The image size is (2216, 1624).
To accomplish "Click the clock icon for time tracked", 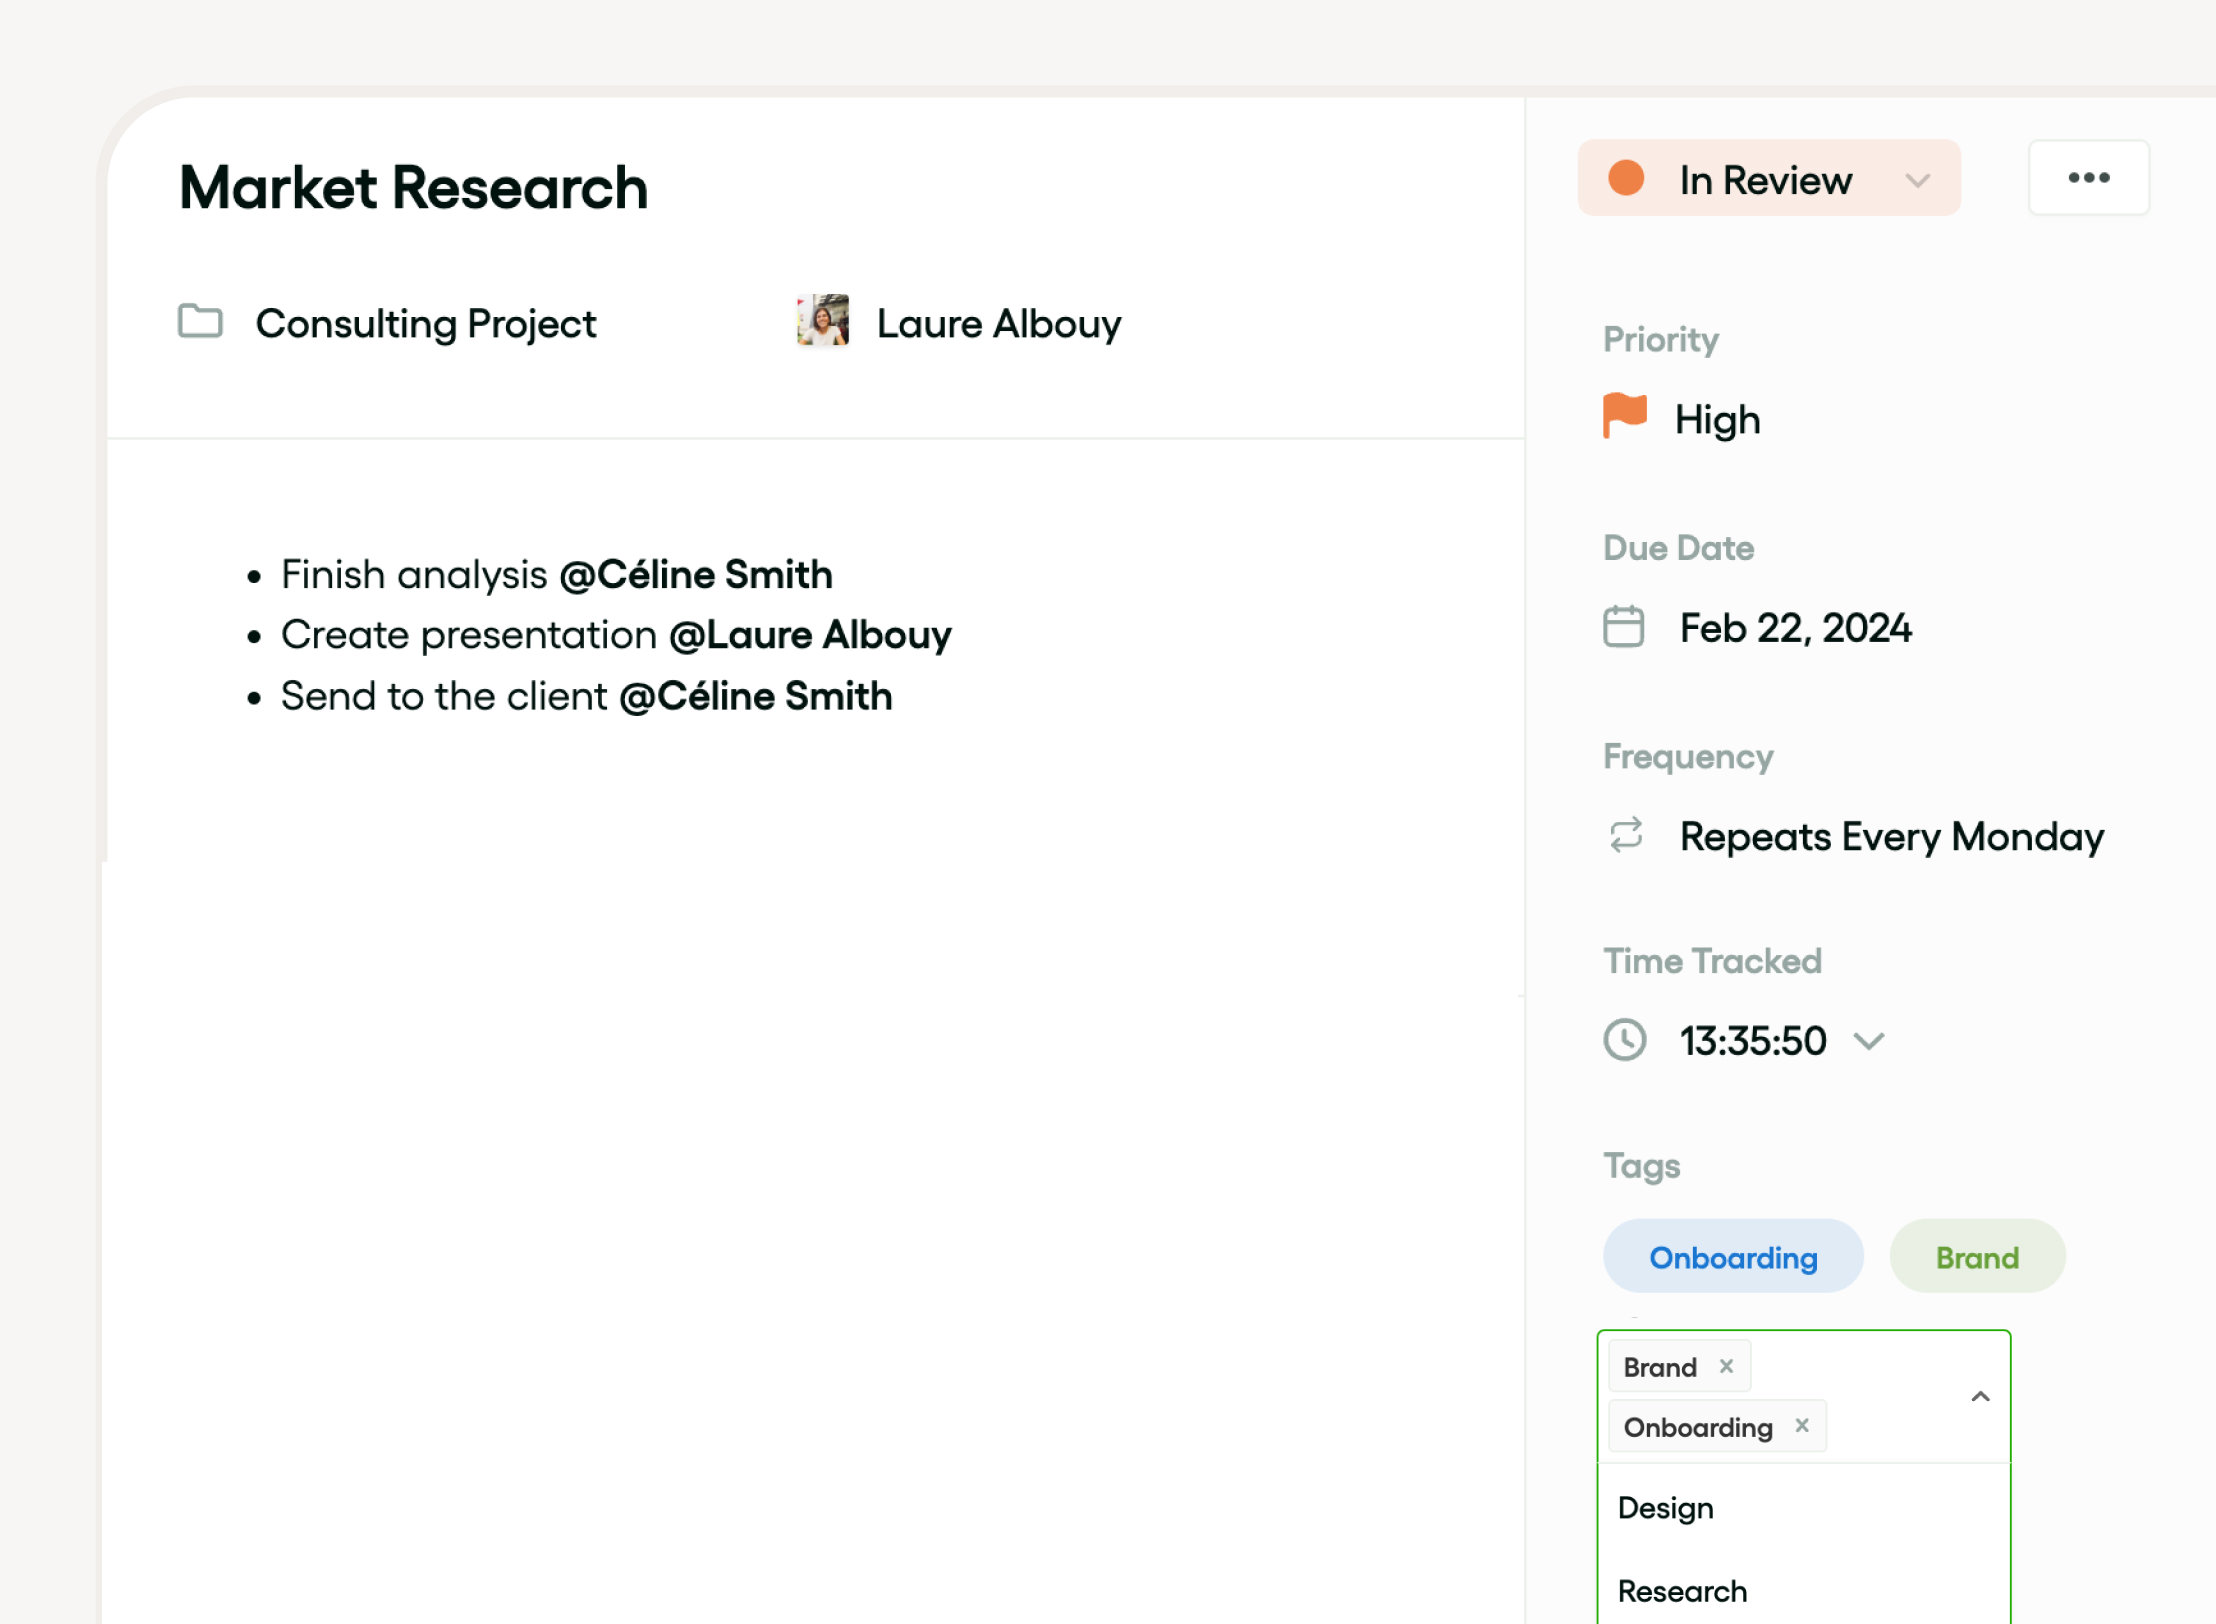I will point(1625,1040).
